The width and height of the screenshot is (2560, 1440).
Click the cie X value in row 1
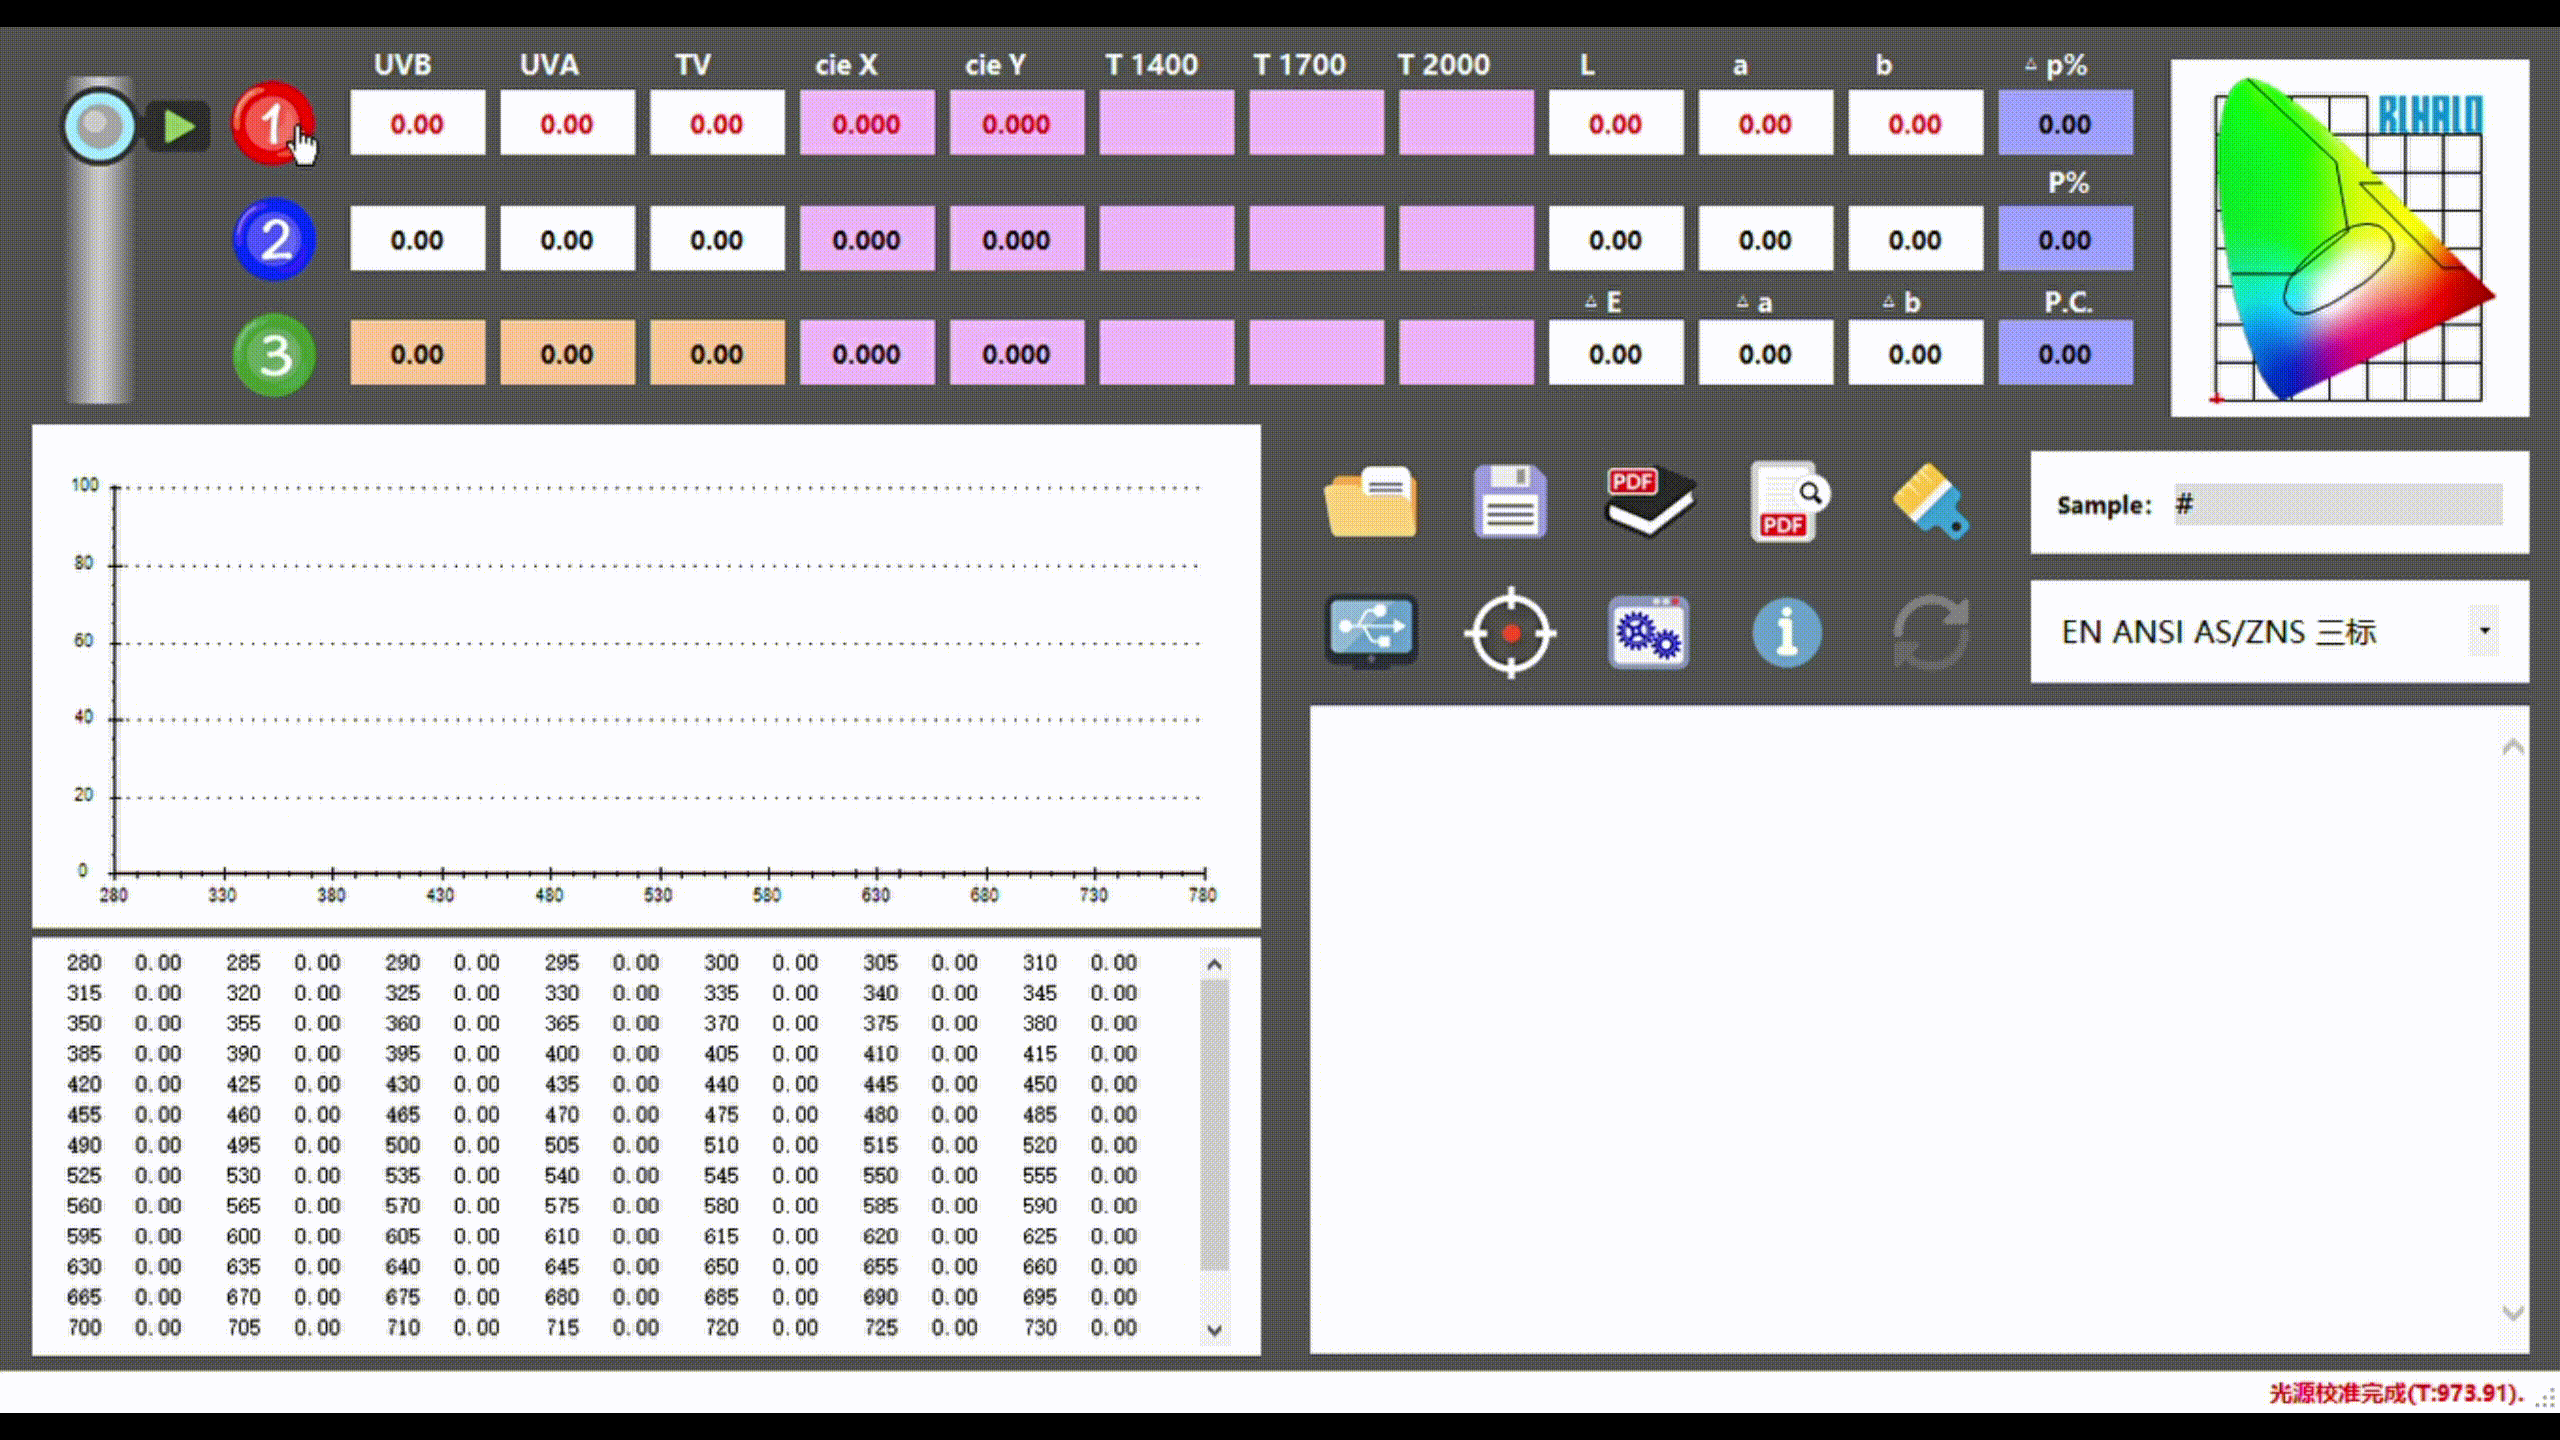[867, 123]
